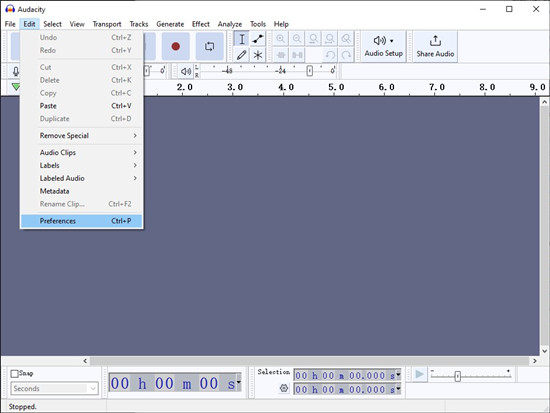Select the Envelope tool
The height and width of the screenshot is (413, 550).
pyautogui.click(x=258, y=39)
